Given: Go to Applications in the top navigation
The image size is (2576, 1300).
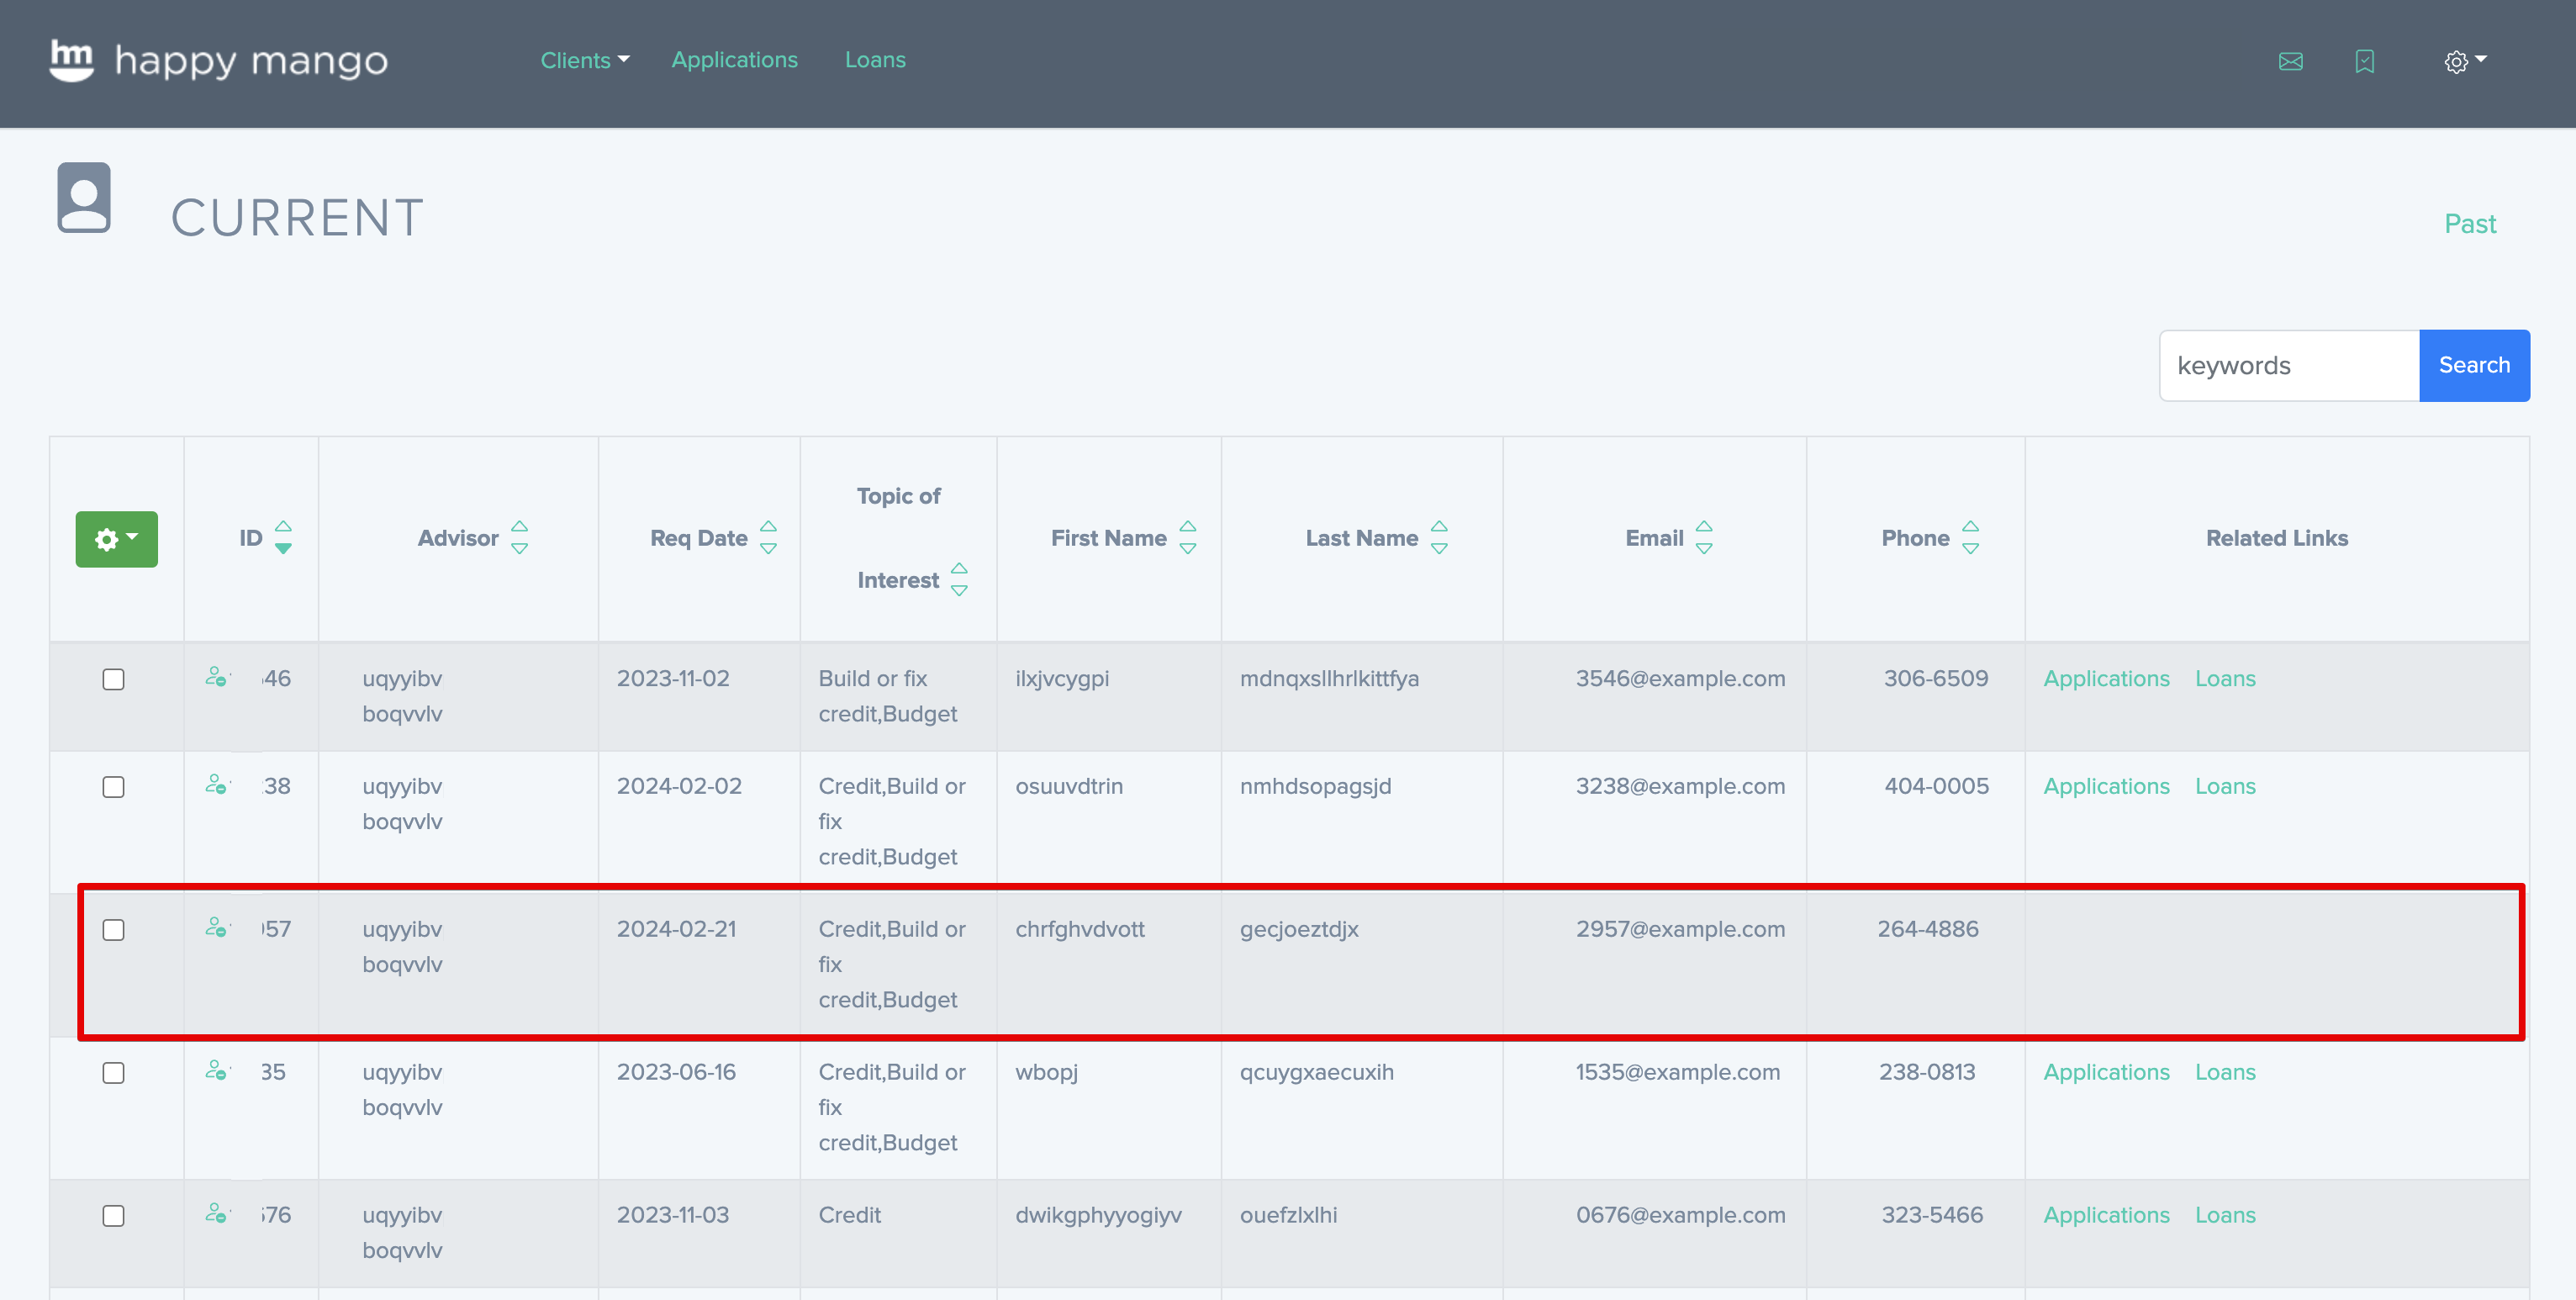Looking at the screenshot, I should [x=734, y=60].
